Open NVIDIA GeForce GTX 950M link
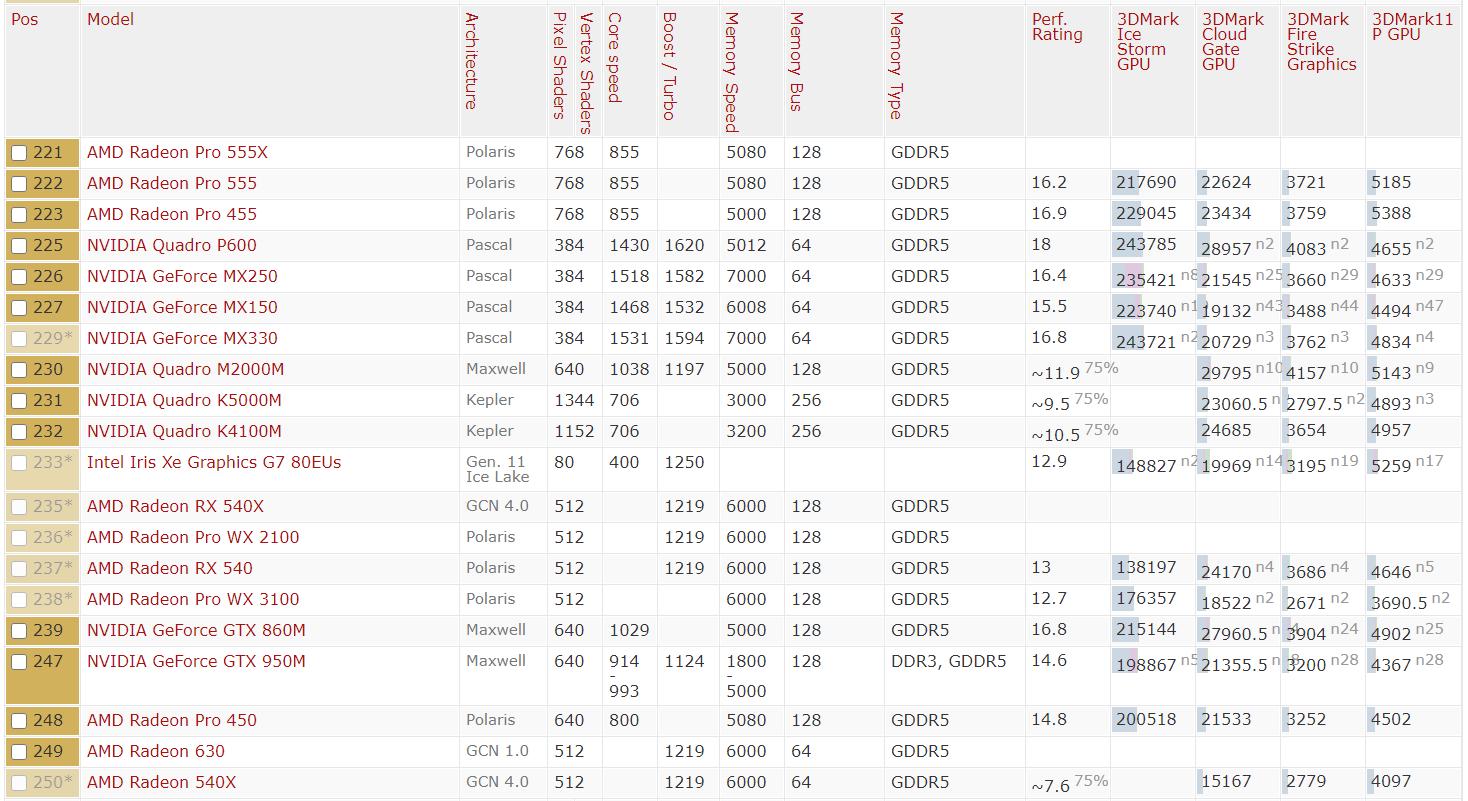 coord(196,662)
